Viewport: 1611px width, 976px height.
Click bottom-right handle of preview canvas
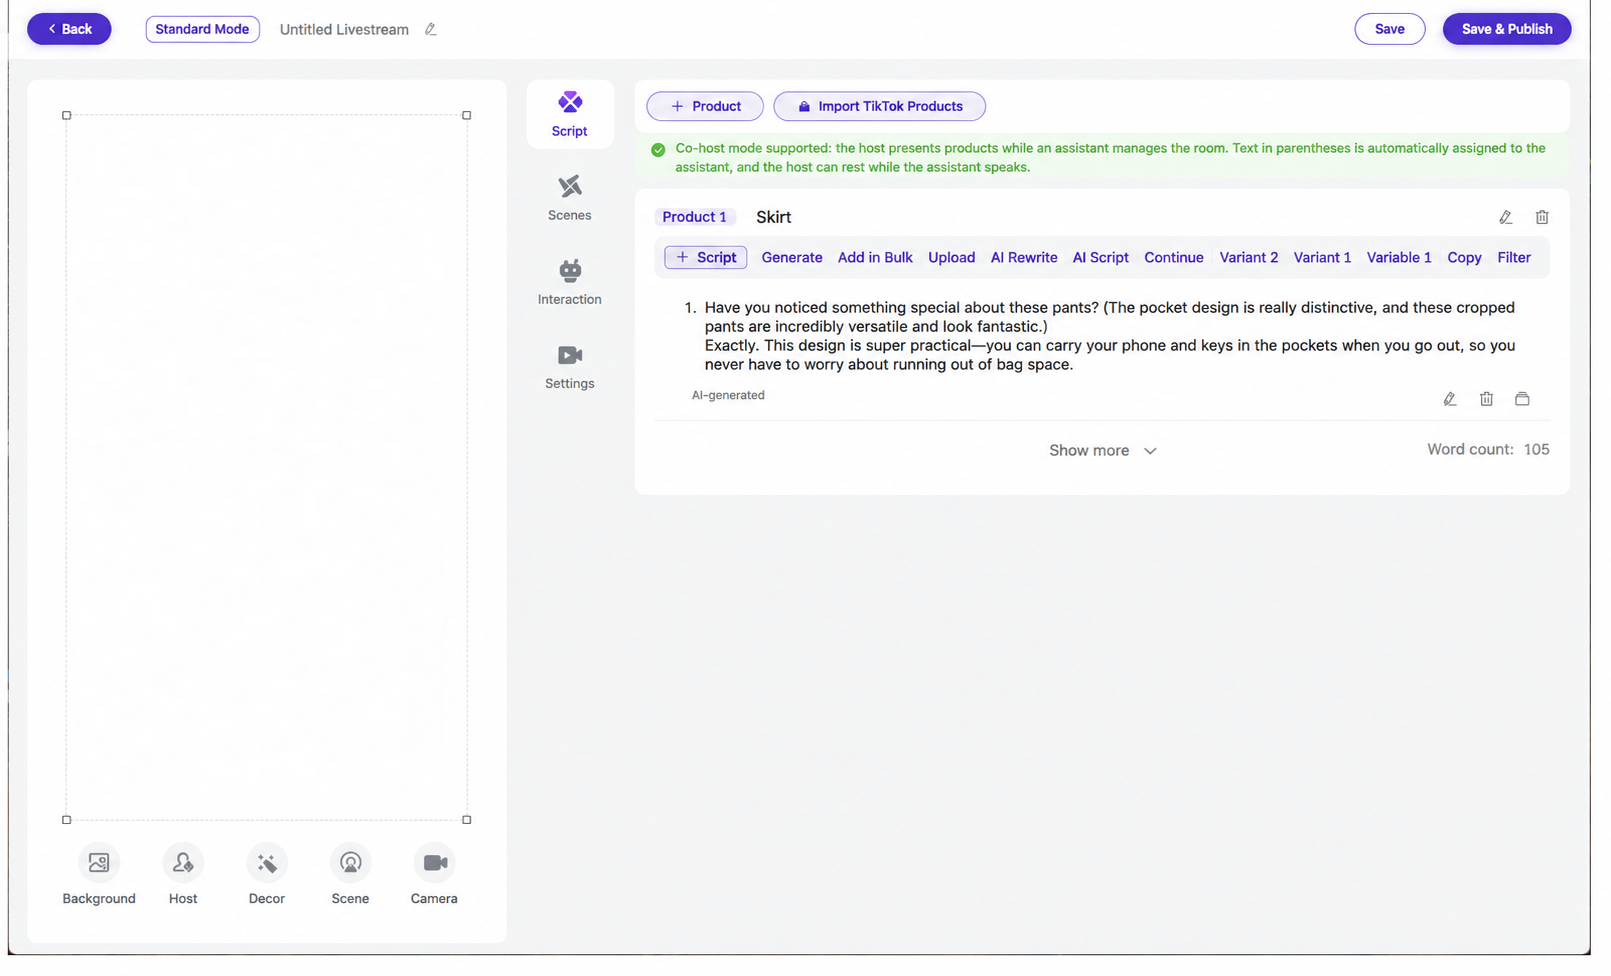tap(466, 819)
